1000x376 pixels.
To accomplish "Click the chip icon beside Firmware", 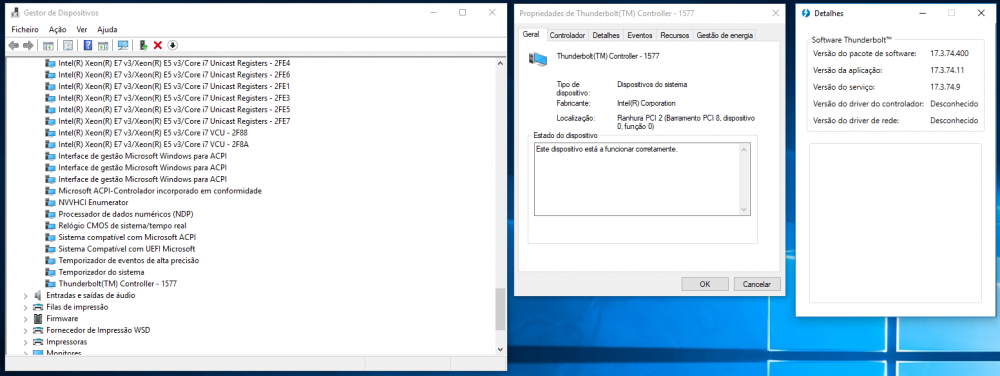I will click(37, 318).
